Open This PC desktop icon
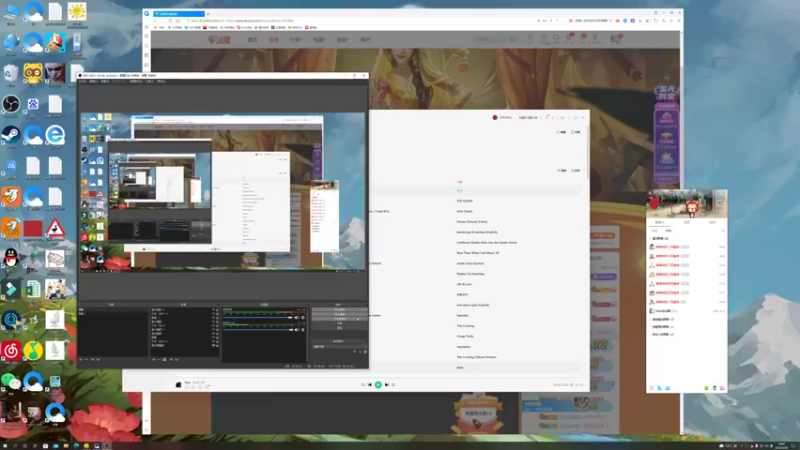 (11, 13)
